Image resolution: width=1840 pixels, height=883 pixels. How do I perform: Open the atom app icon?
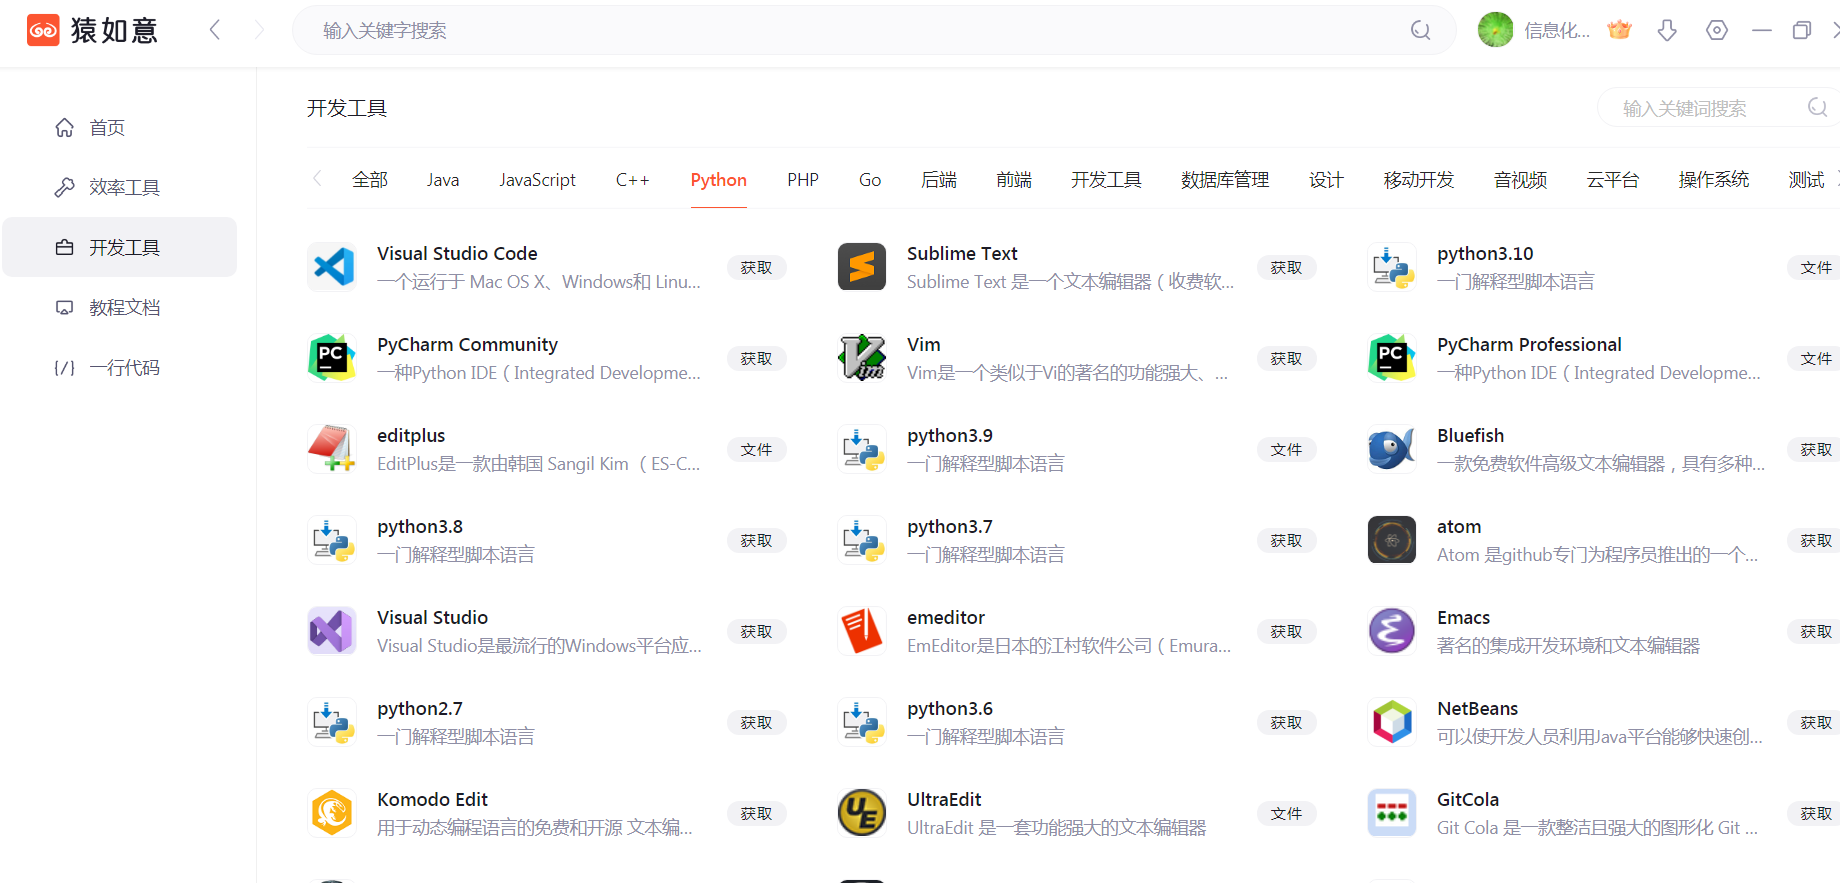pyautogui.click(x=1392, y=540)
